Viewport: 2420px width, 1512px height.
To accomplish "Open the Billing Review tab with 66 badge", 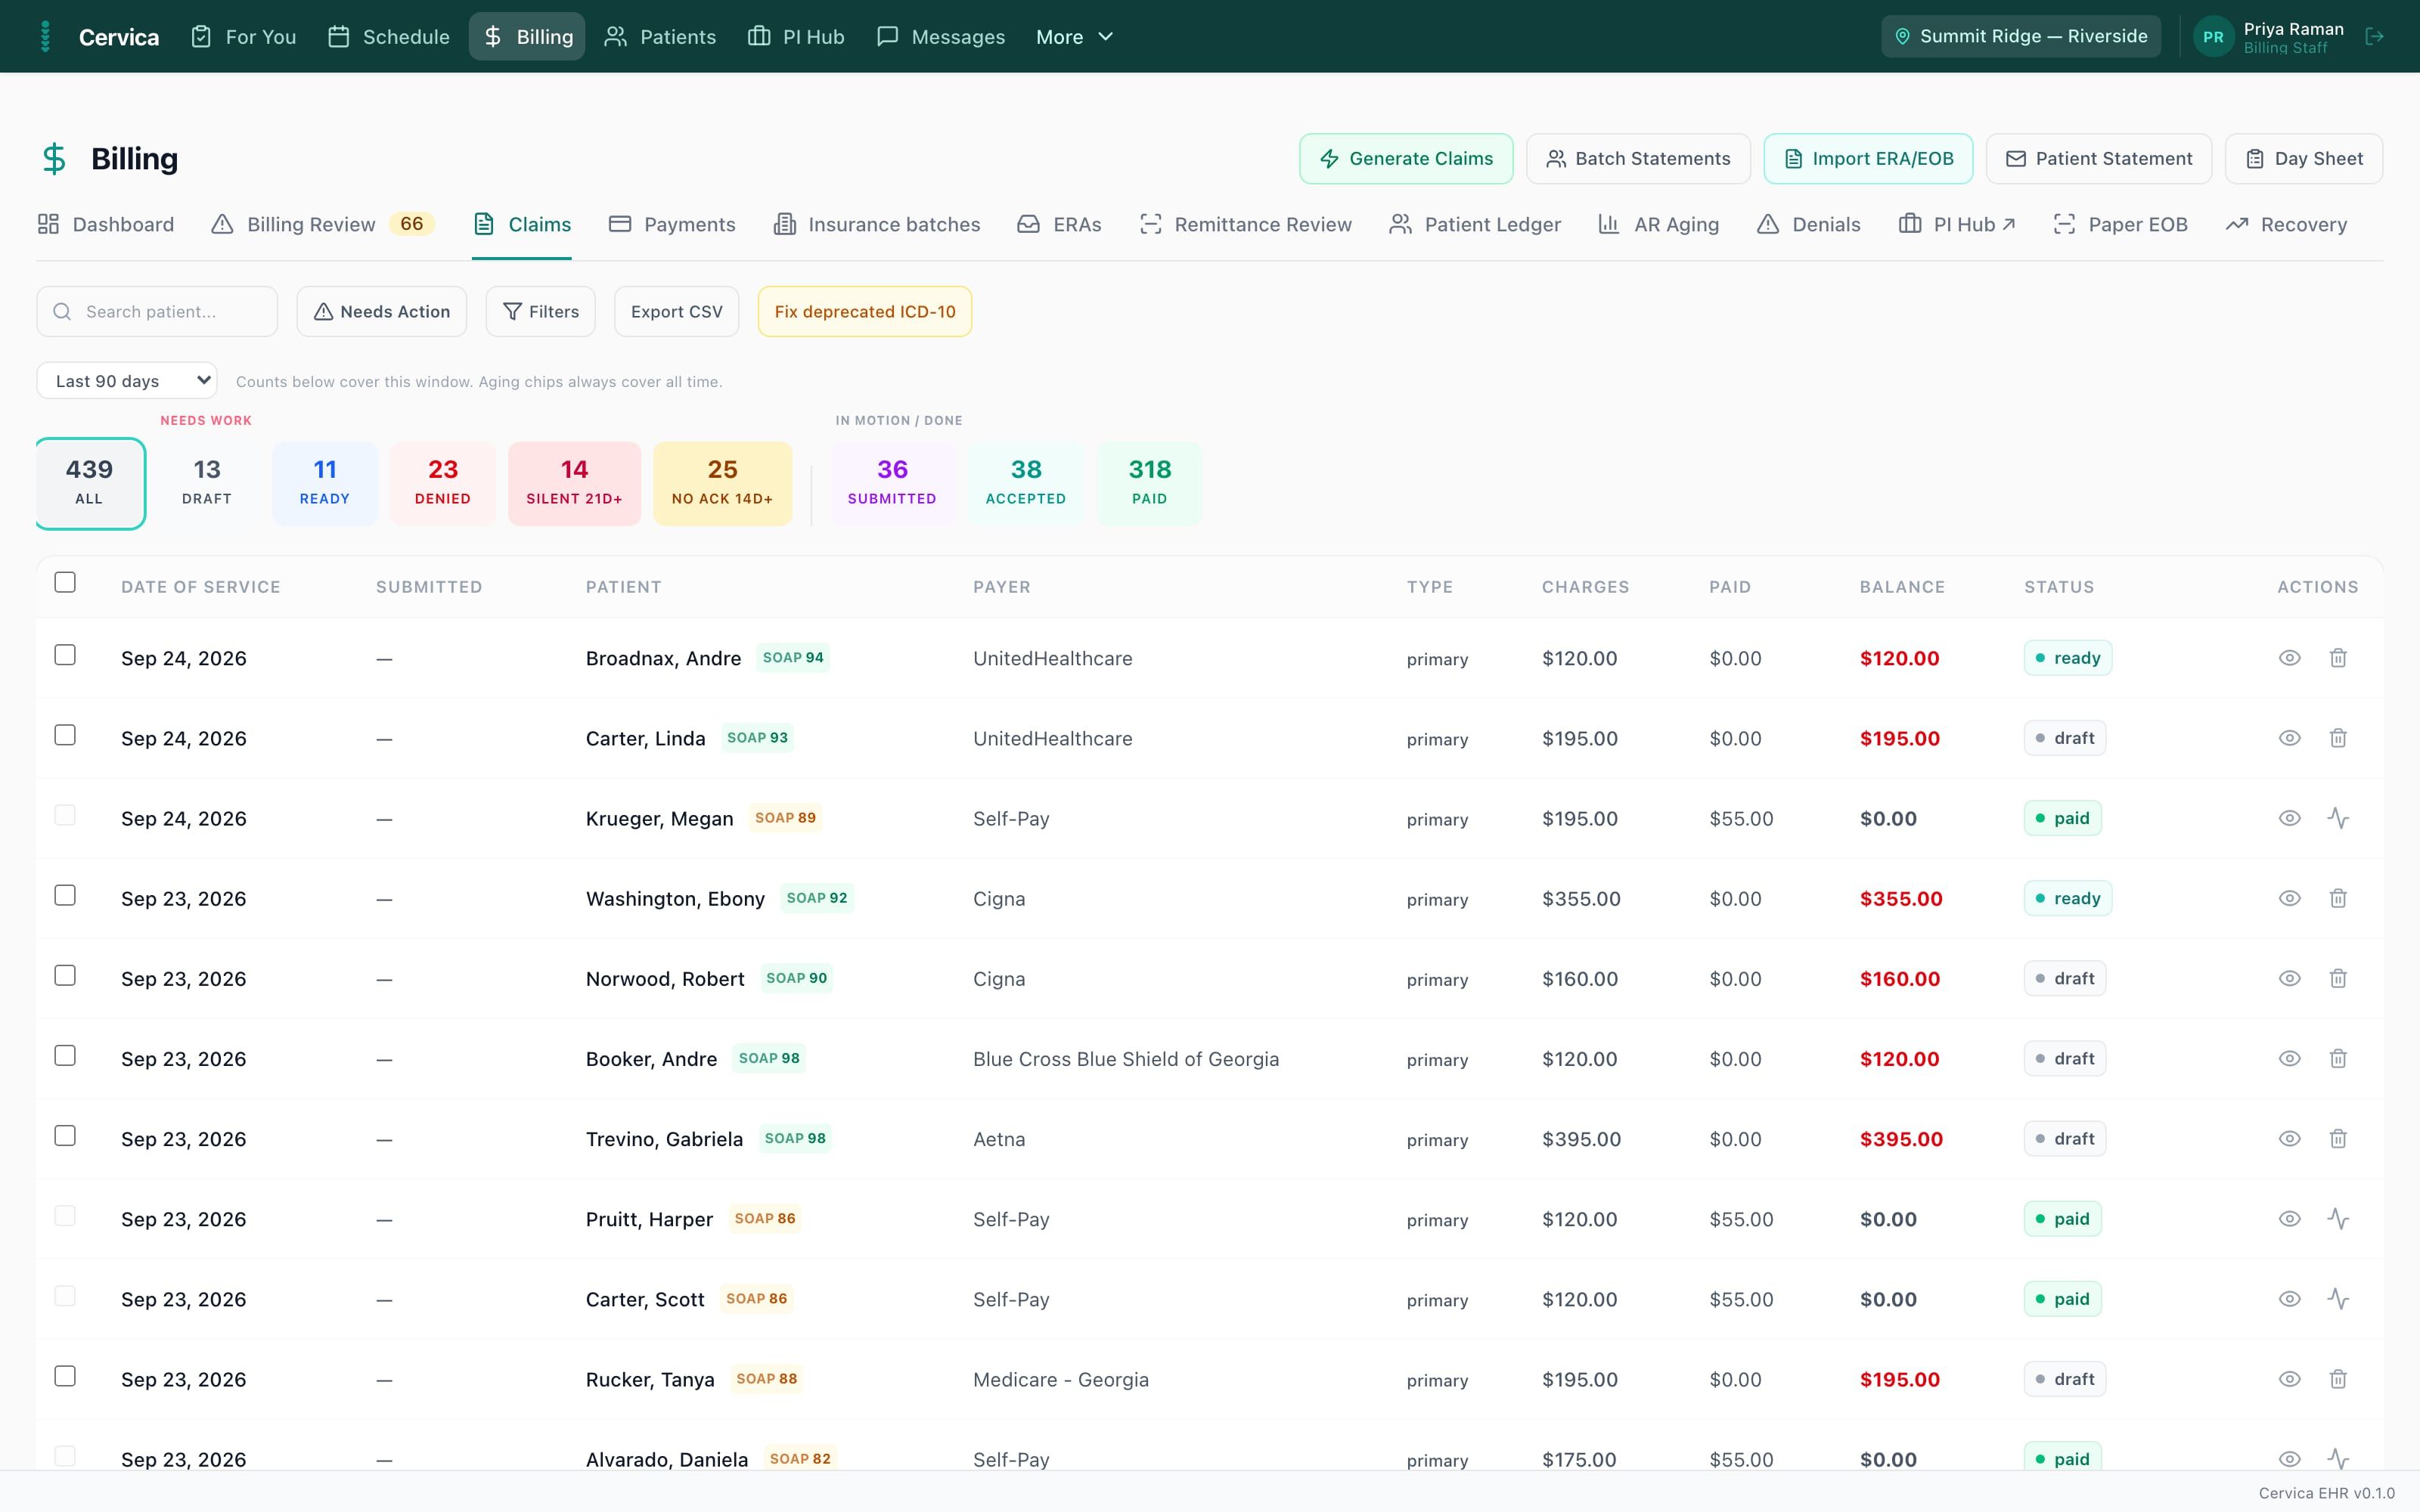I will (x=322, y=224).
